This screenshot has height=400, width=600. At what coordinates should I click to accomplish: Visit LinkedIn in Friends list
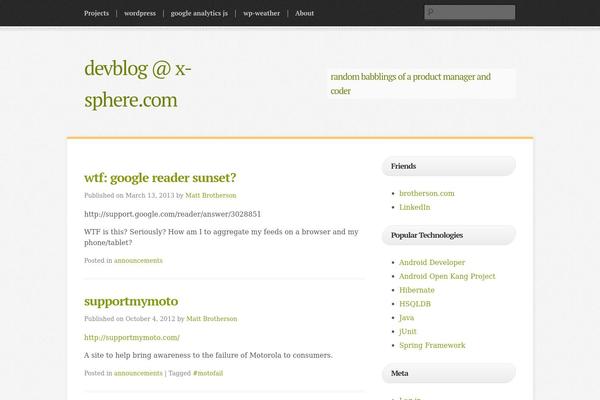coord(414,207)
